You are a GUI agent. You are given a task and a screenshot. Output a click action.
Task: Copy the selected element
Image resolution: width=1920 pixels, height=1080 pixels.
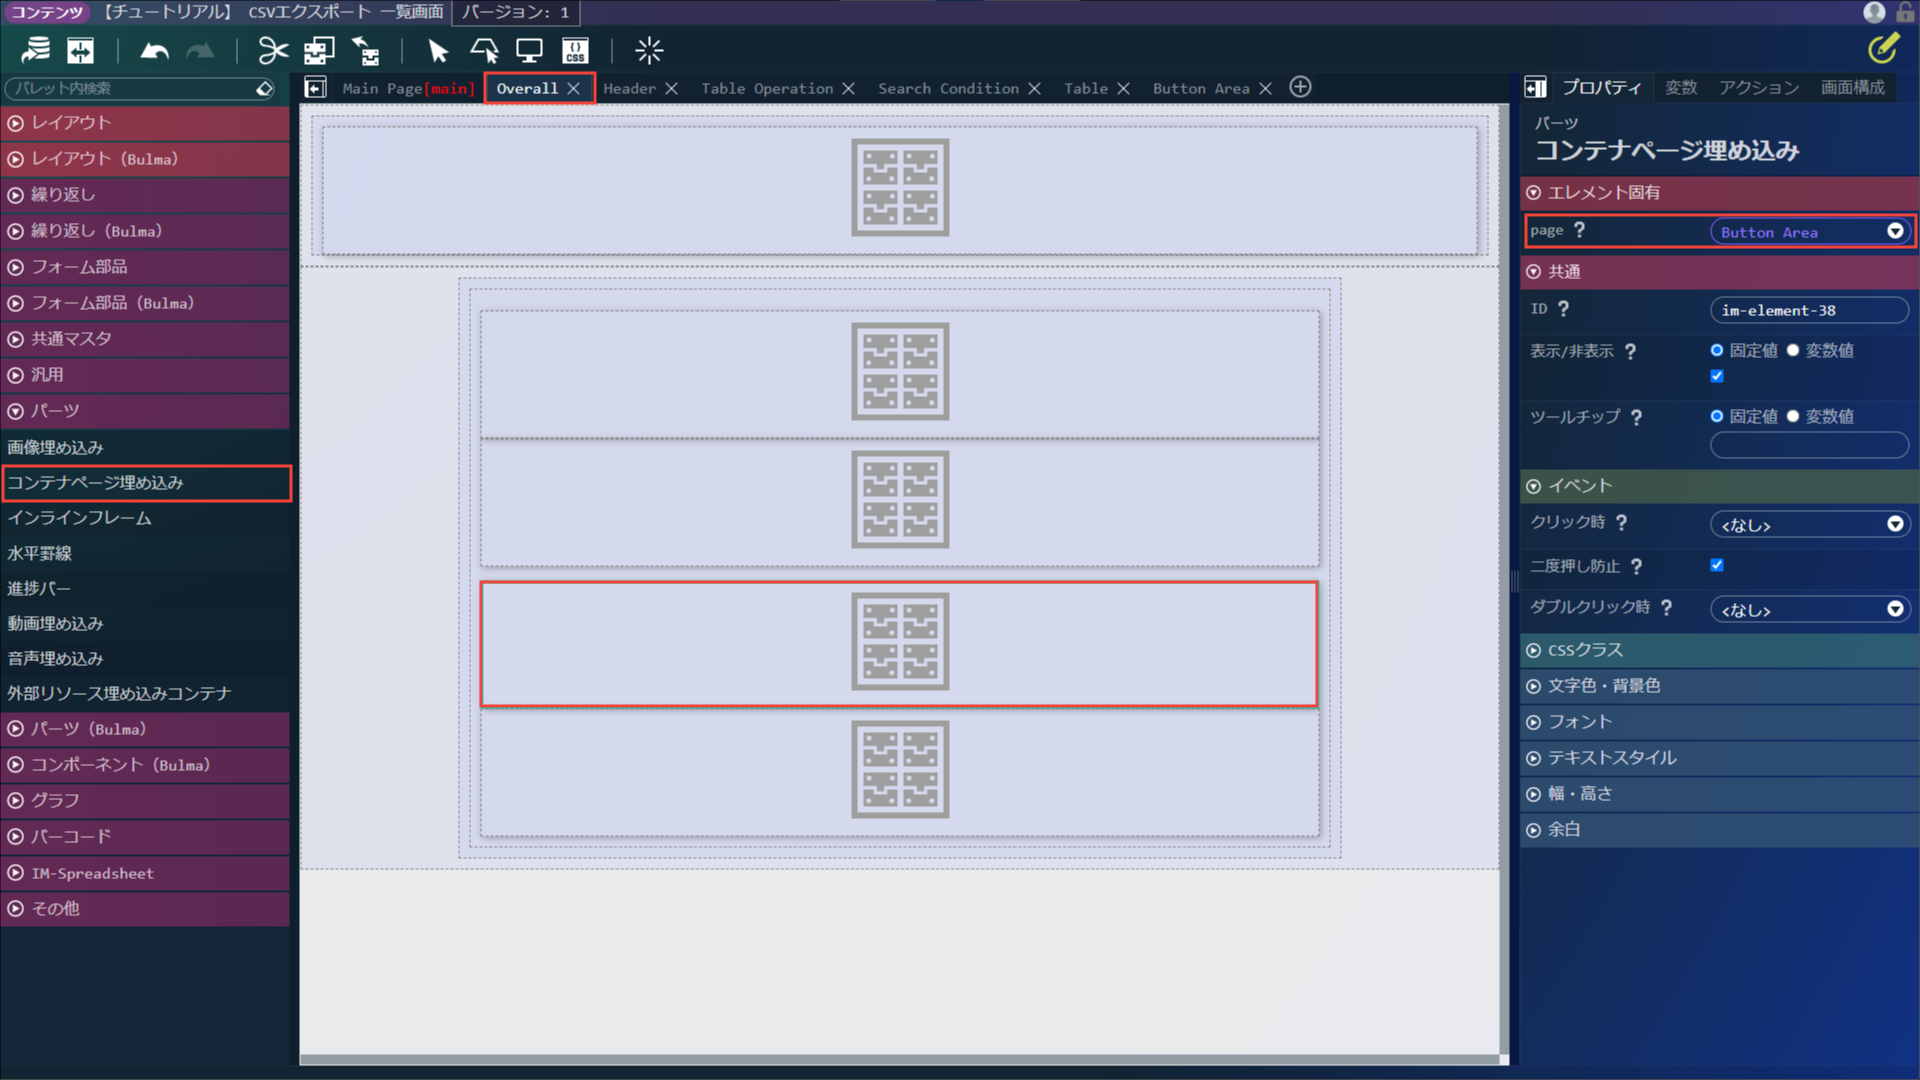pyautogui.click(x=319, y=50)
